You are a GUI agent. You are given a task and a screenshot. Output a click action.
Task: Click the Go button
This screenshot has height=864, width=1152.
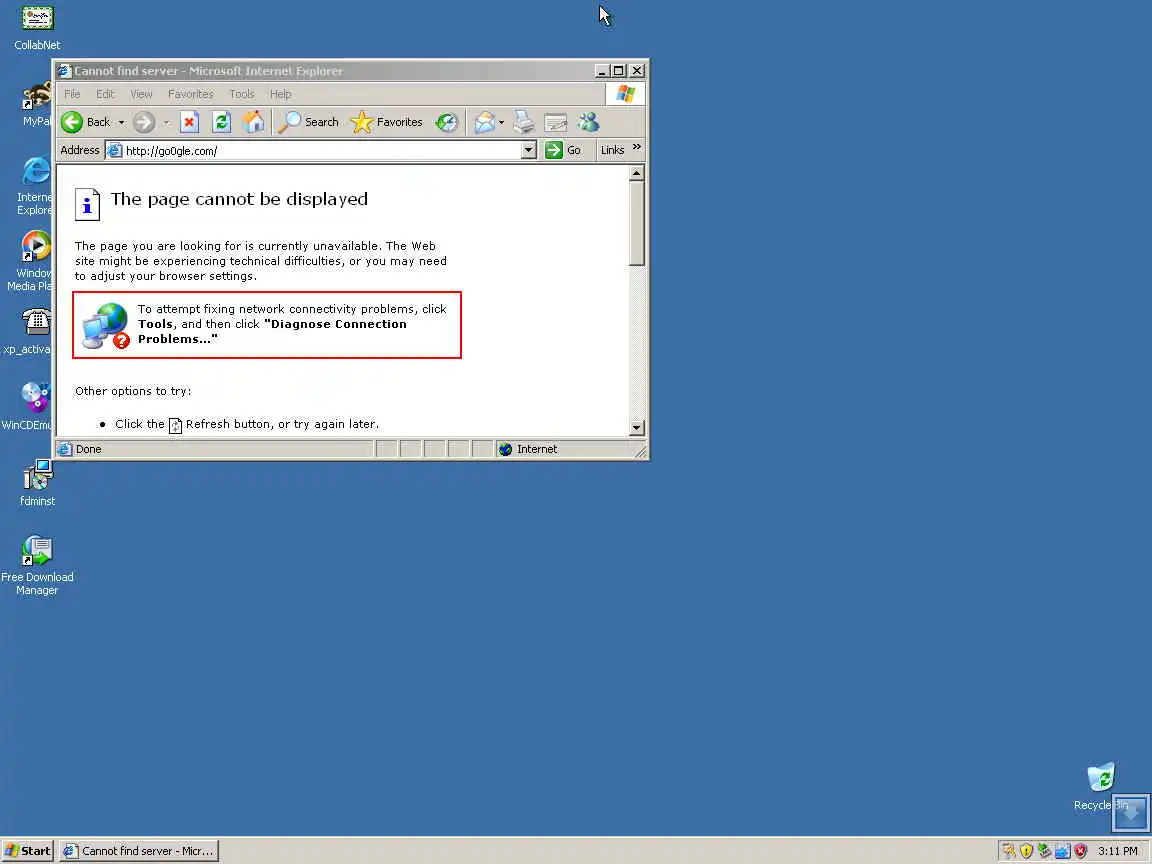click(563, 151)
